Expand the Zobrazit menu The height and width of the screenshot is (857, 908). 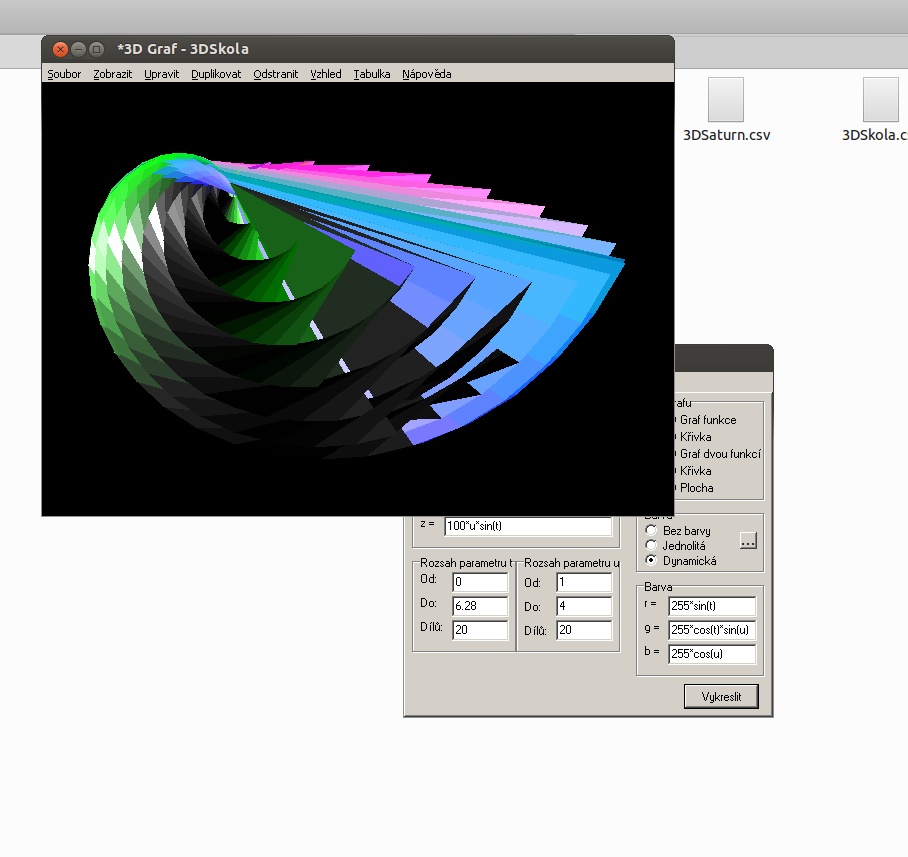(113, 74)
